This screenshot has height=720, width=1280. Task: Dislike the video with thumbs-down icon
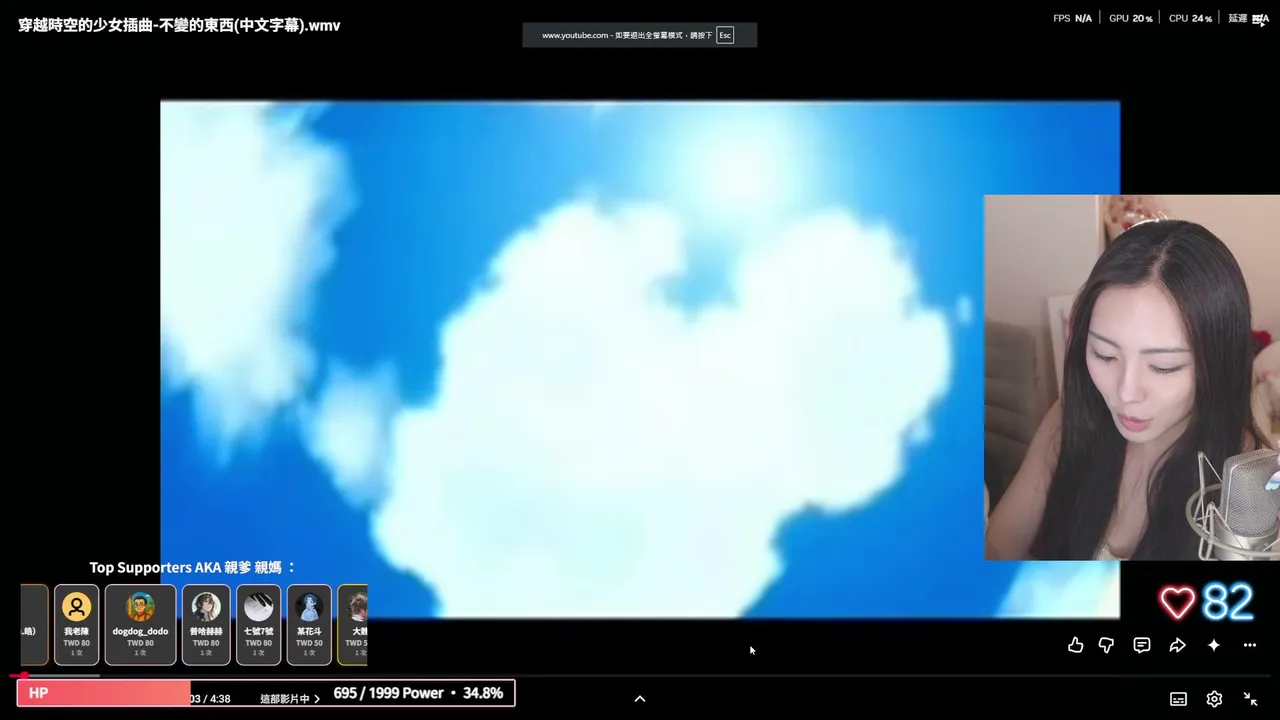click(x=1106, y=645)
